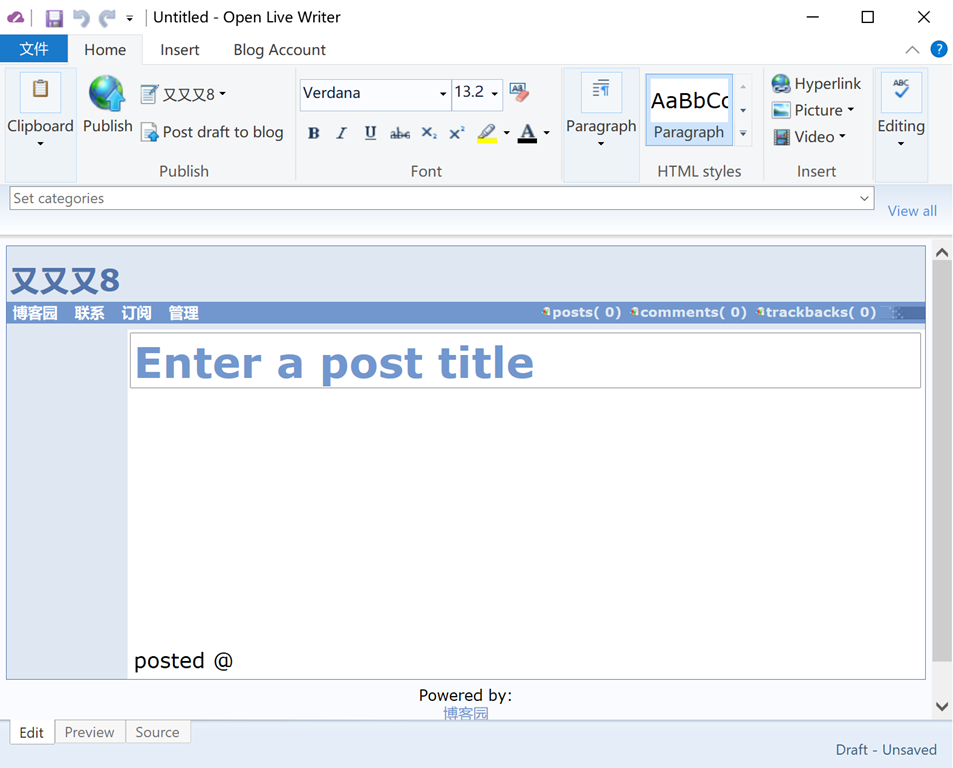Expand the HTML styles gallery

[x=743, y=134]
